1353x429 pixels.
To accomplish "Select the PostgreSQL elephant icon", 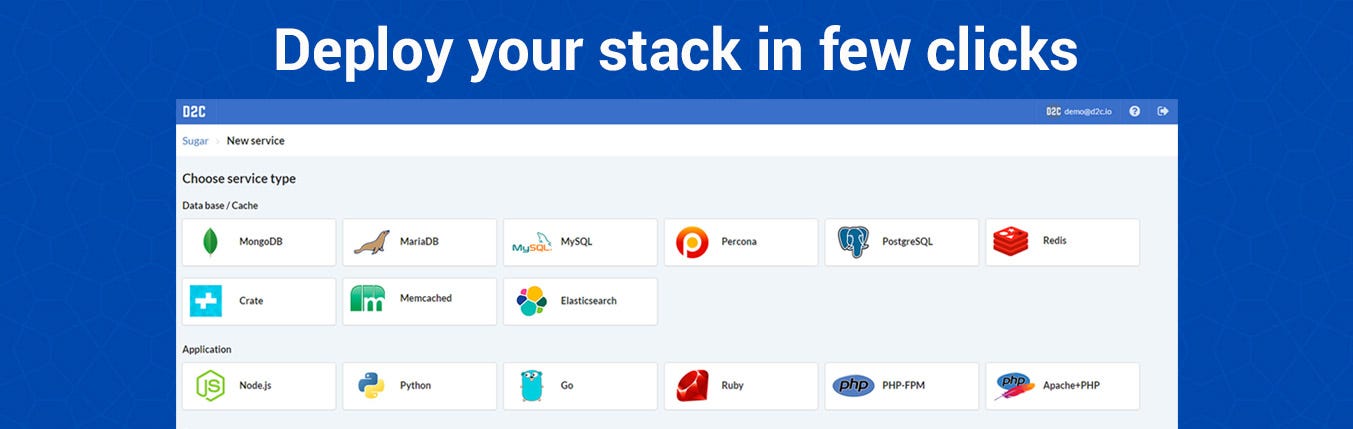I will pos(853,242).
